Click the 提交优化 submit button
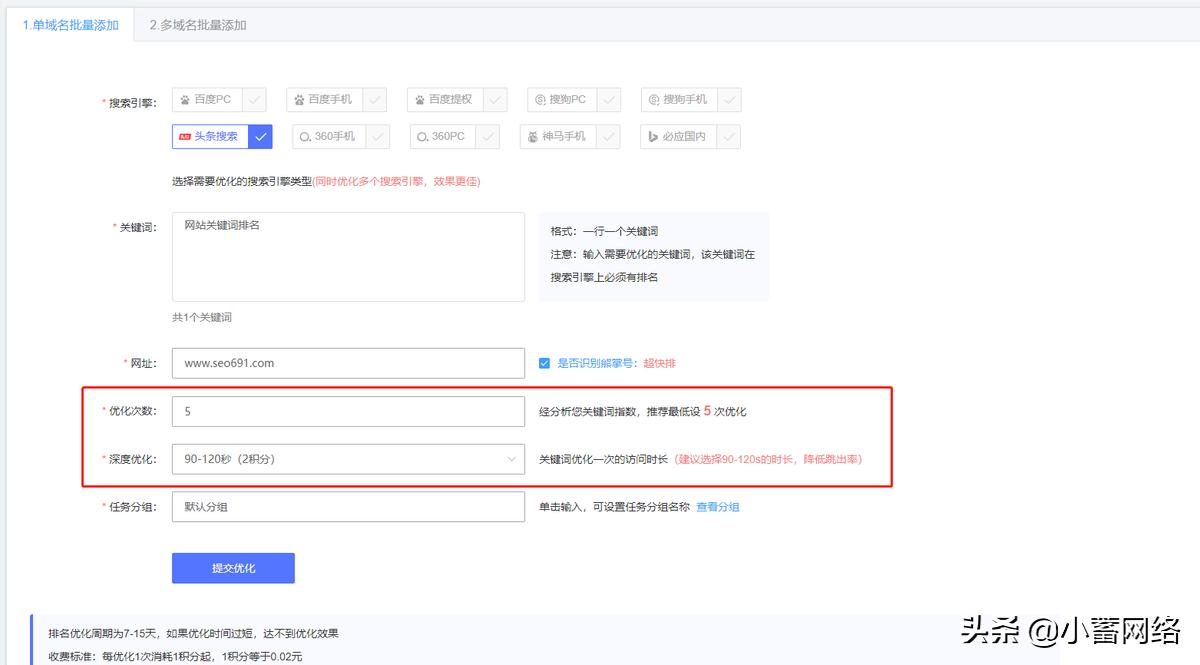The image size is (1200, 665). click(233, 567)
